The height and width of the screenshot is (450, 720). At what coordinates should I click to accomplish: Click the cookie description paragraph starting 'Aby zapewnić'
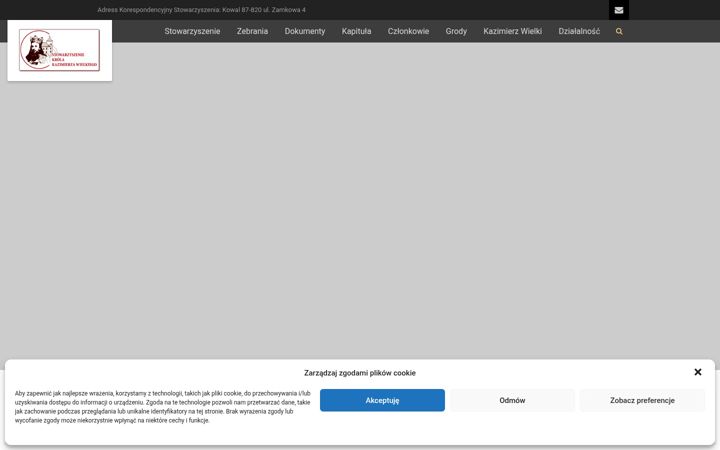pos(163,407)
